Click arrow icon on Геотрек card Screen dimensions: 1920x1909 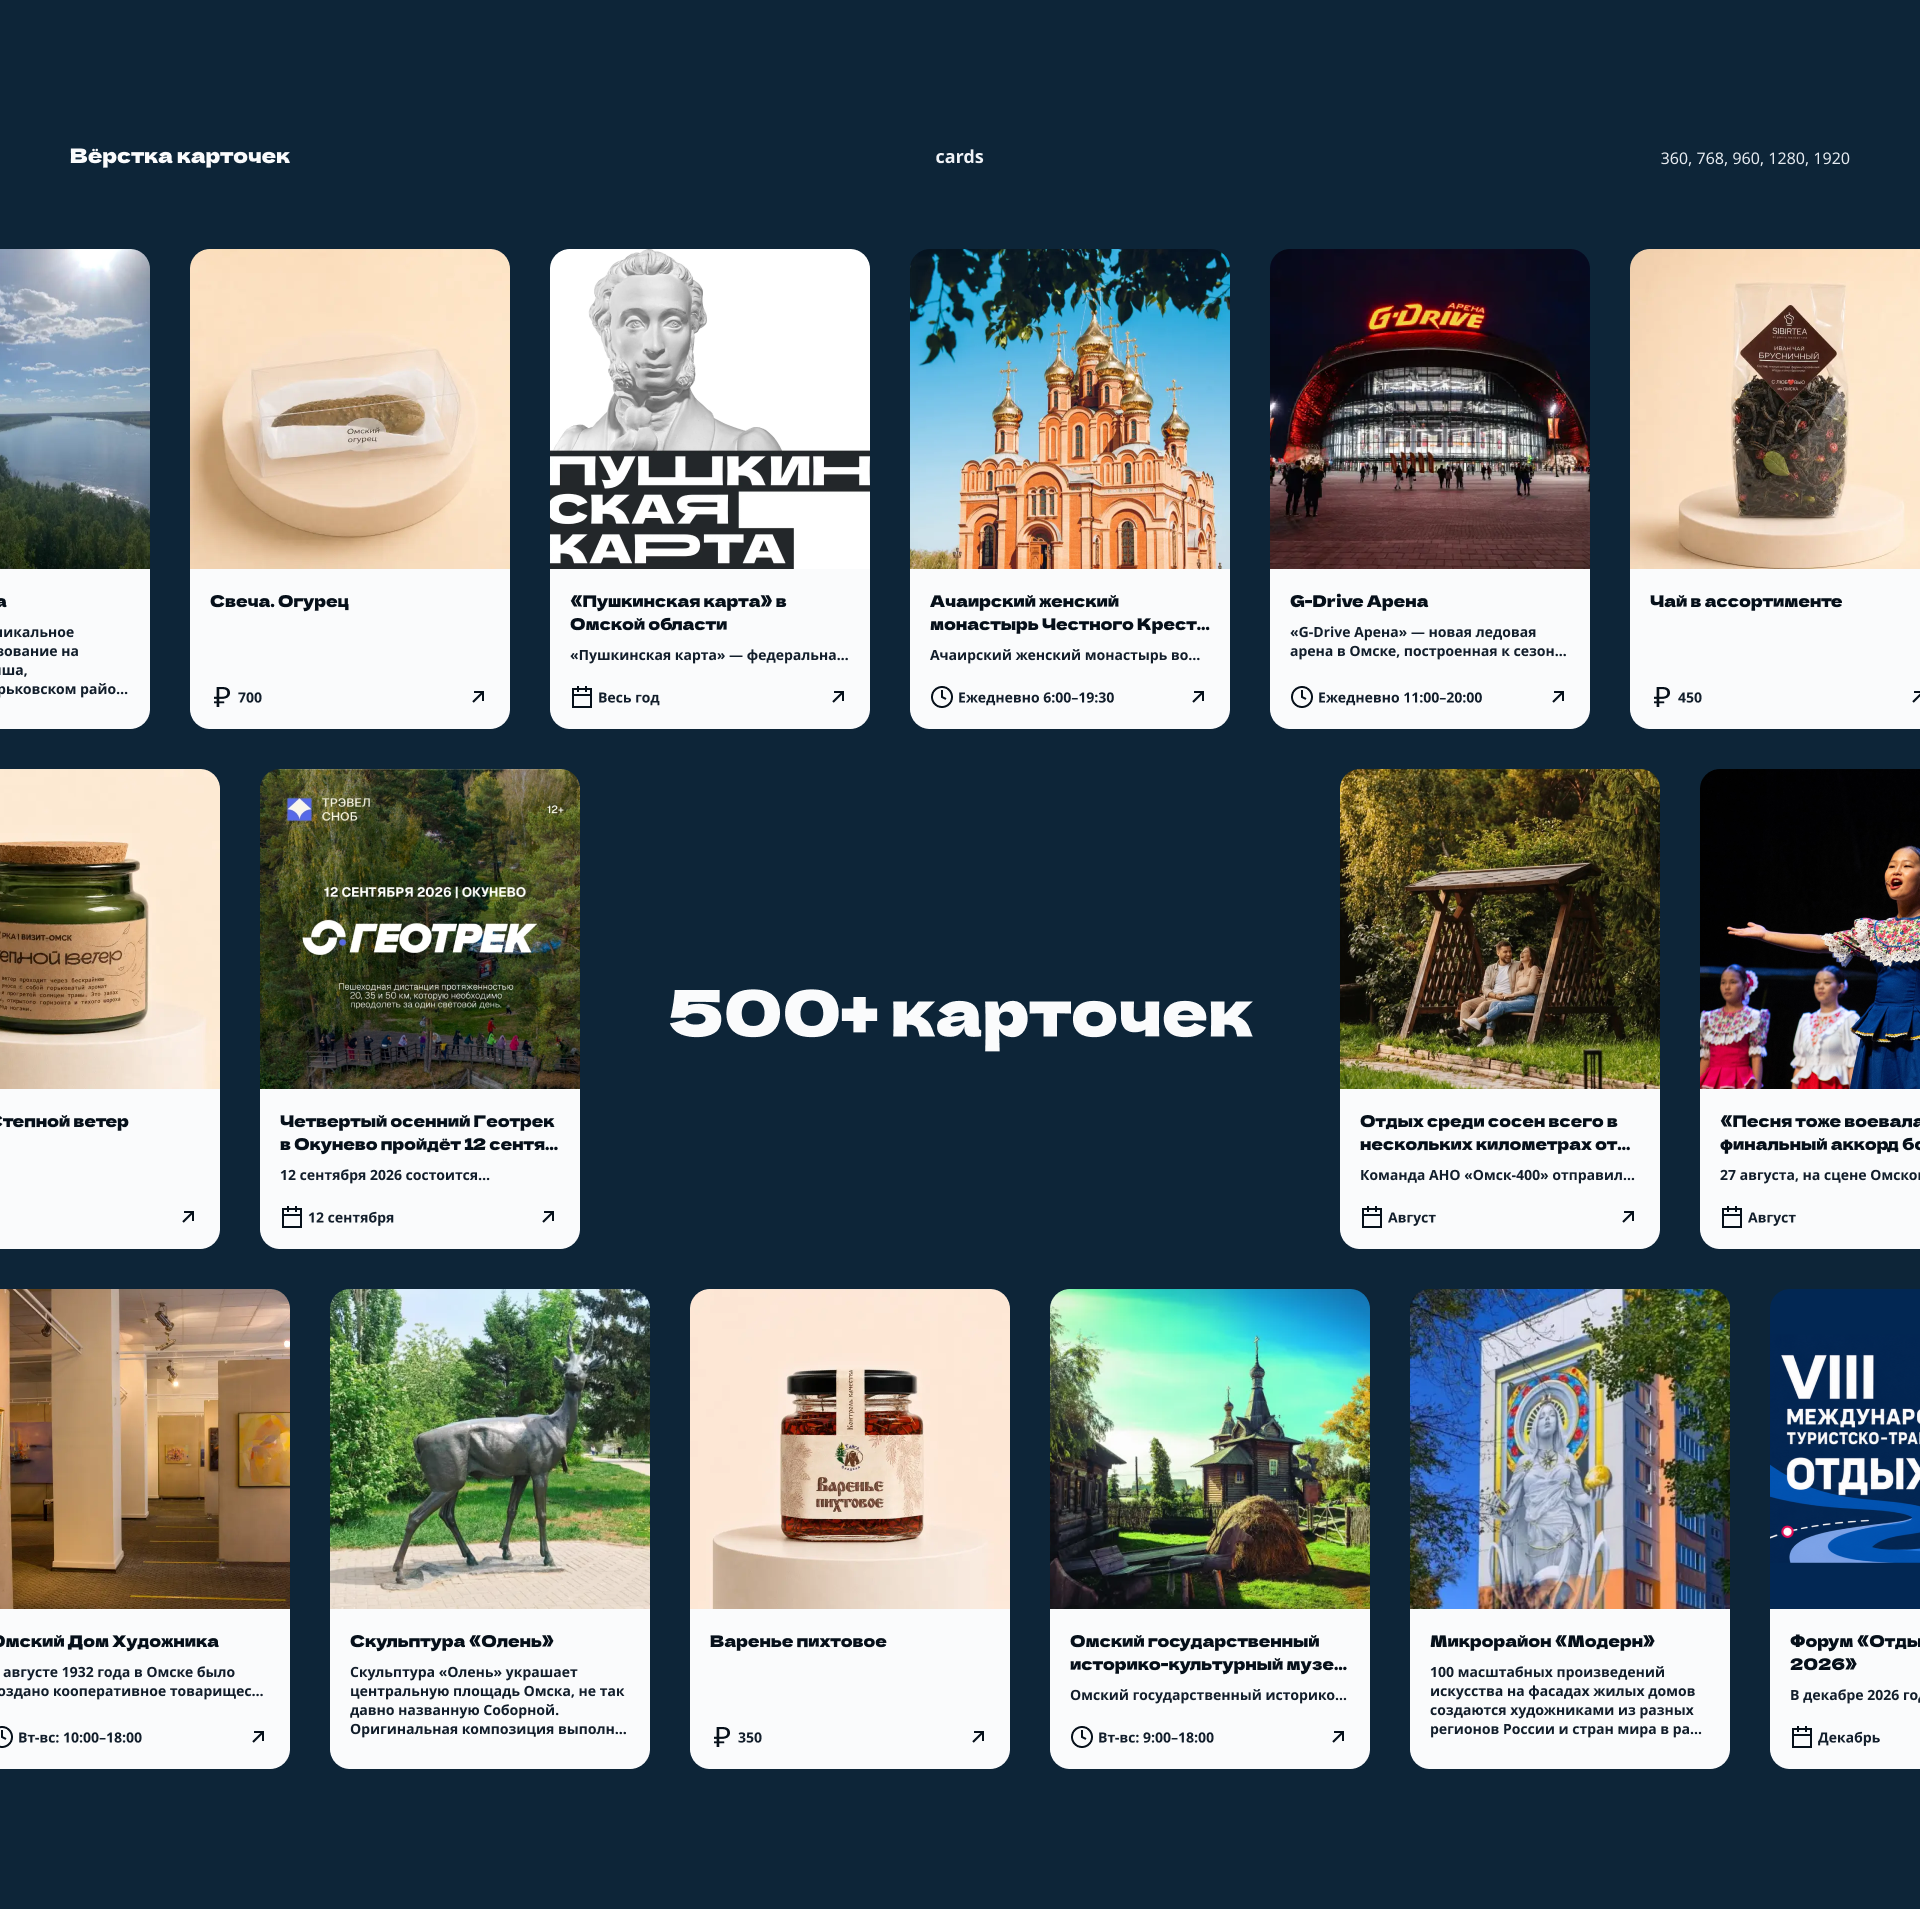(x=548, y=1217)
